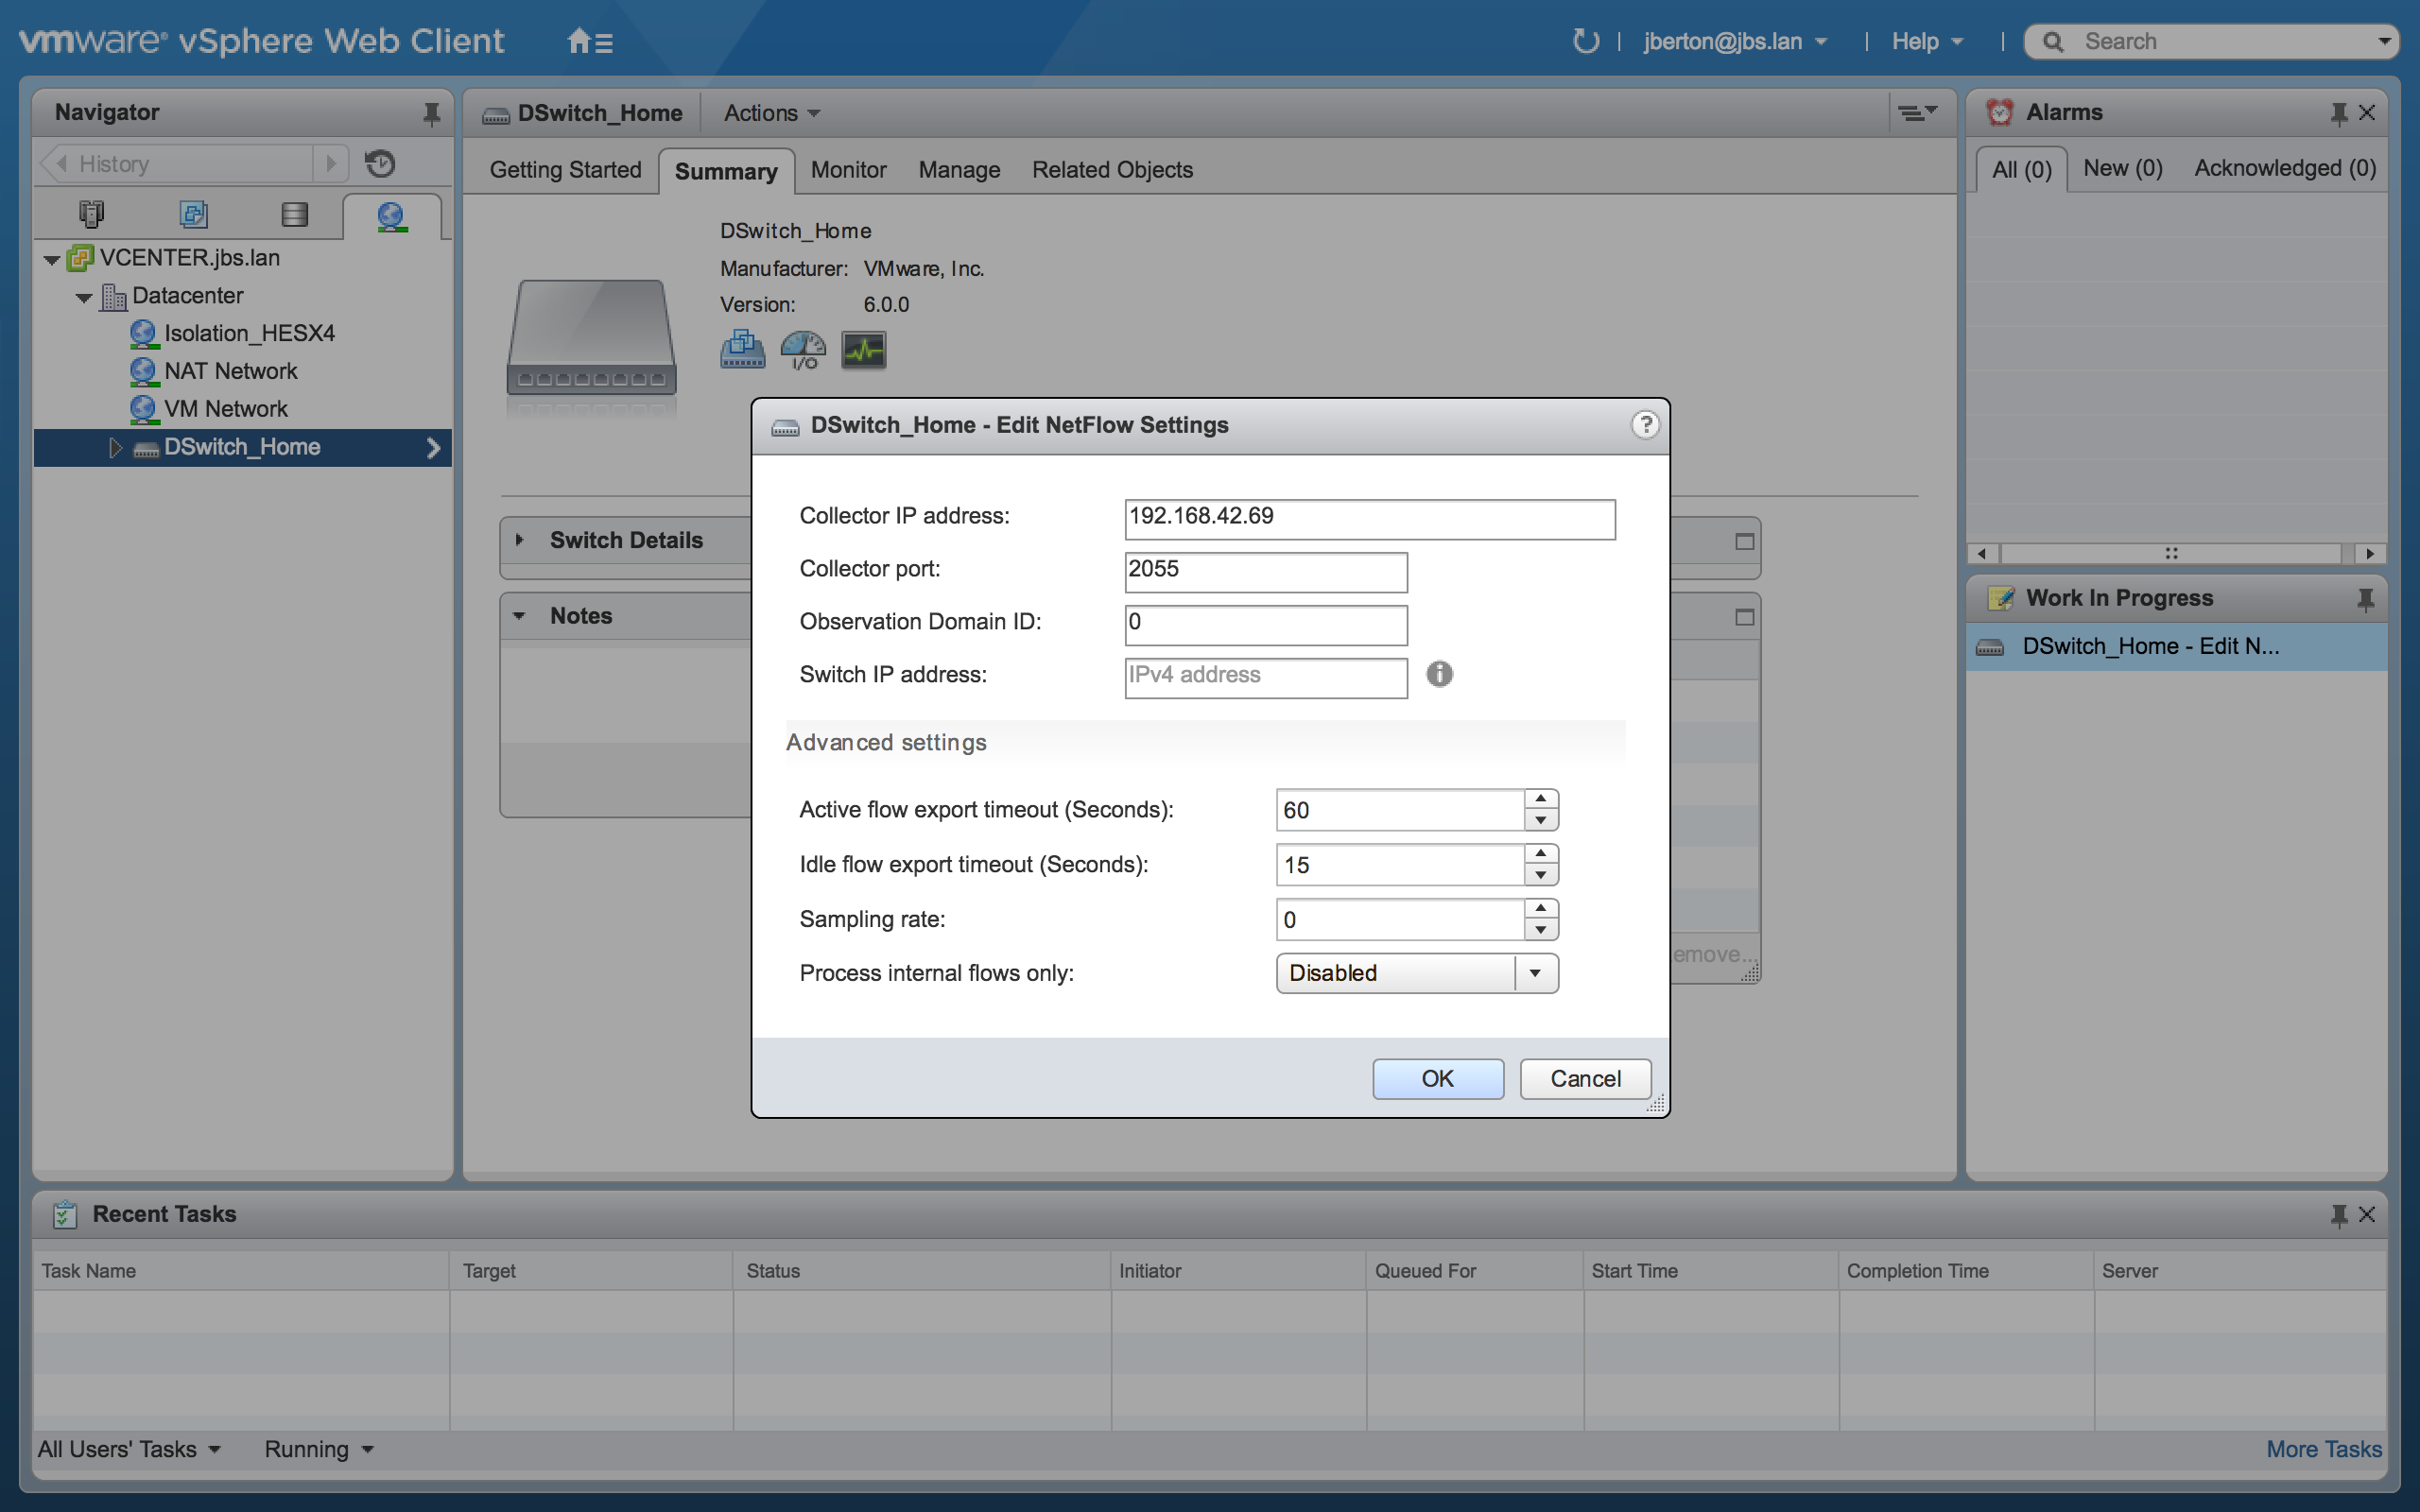Open the More Tasks link
The image size is (2420, 1512).
(x=2323, y=1449)
